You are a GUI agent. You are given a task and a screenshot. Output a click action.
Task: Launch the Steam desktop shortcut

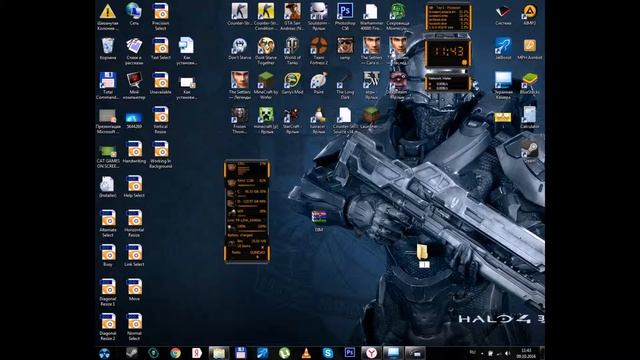(x=529, y=150)
